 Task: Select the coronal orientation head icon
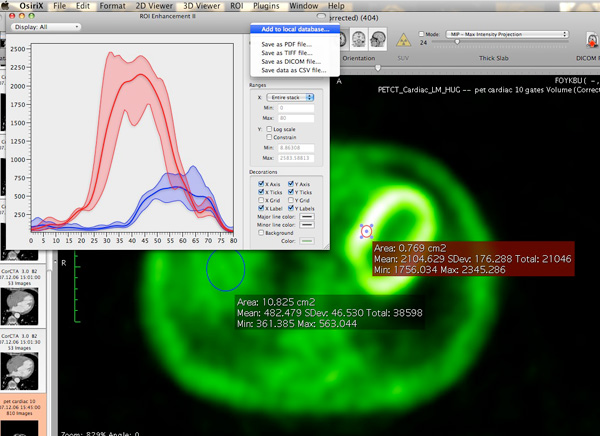tap(359, 39)
